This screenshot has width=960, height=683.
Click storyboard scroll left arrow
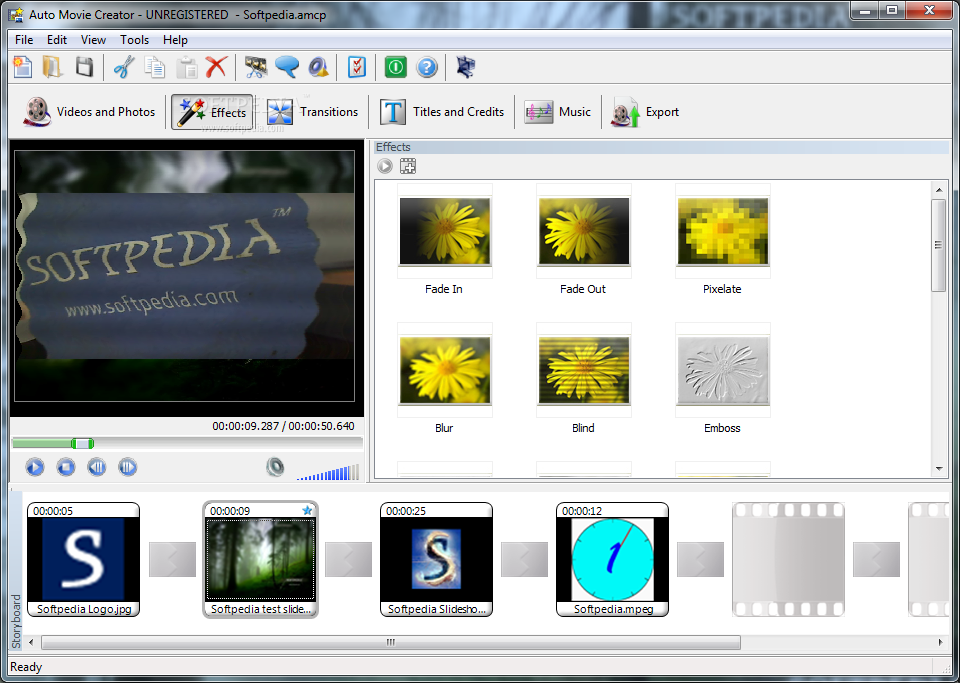(x=31, y=642)
